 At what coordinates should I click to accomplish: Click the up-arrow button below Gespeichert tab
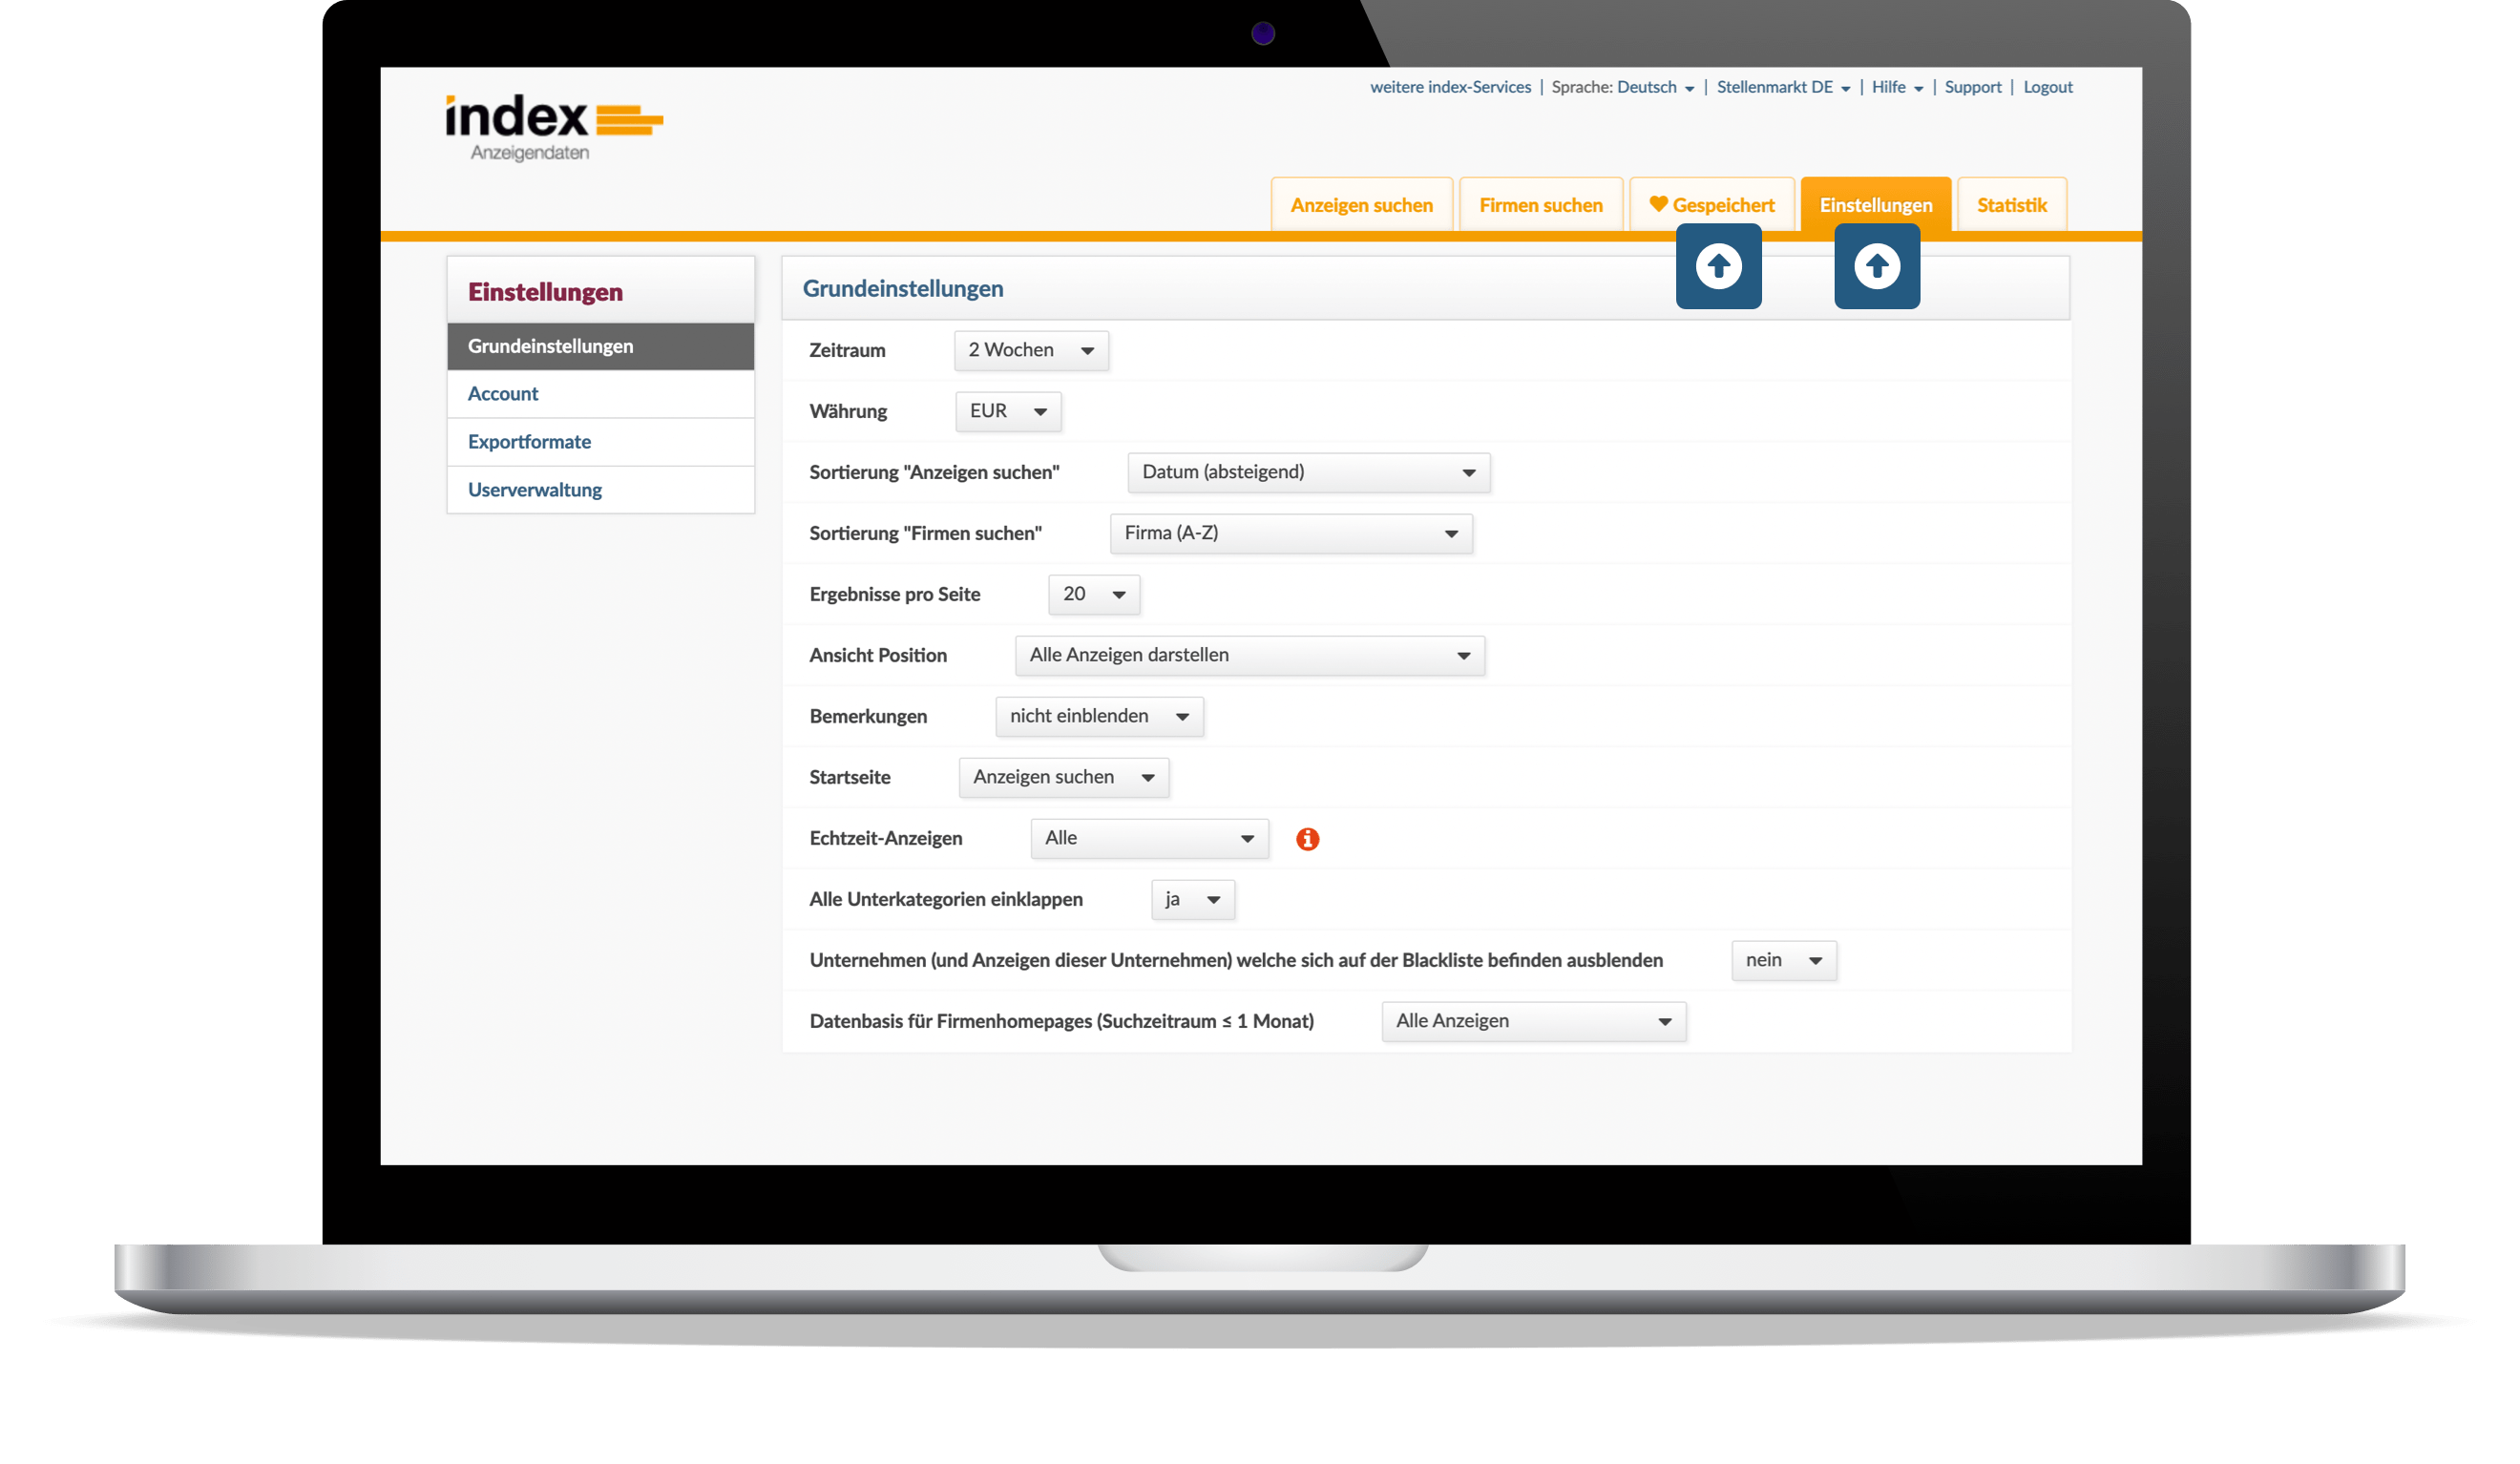pos(1718,266)
